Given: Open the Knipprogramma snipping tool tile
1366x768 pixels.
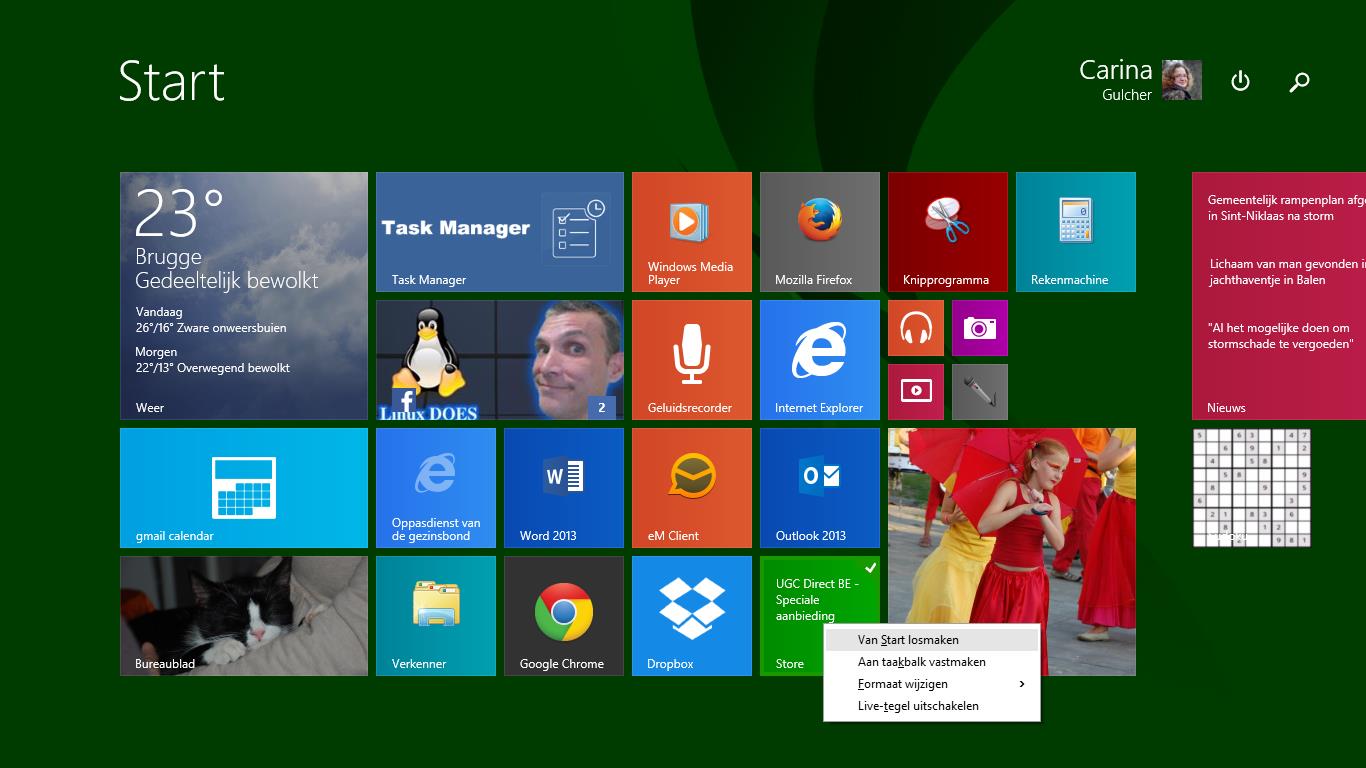Looking at the screenshot, I should (x=948, y=232).
